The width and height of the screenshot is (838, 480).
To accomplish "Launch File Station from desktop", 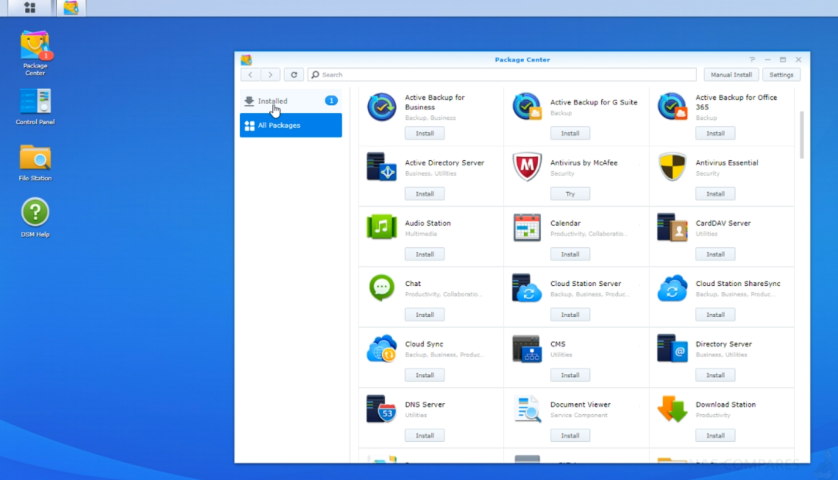I will [35, 162].
